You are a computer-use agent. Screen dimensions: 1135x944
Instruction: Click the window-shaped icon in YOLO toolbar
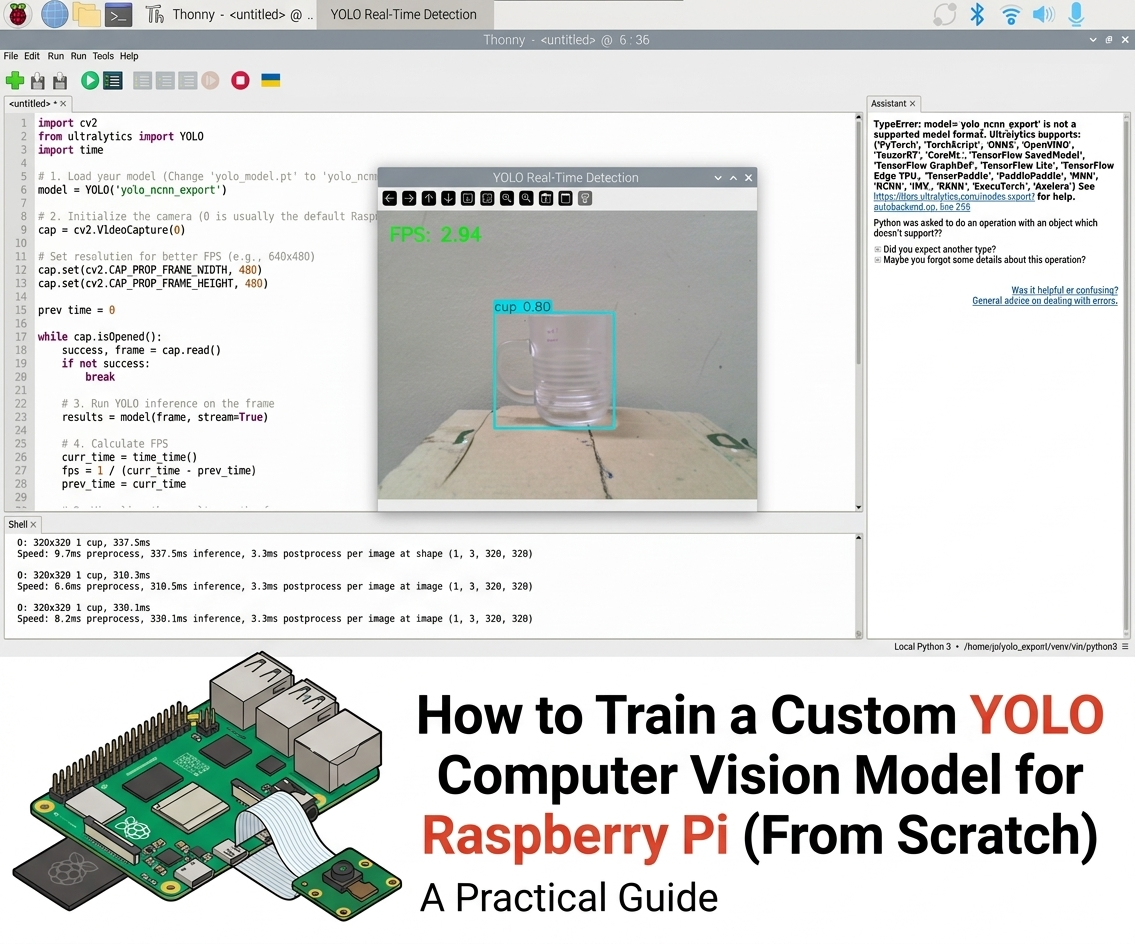click(x=565, y=198)
